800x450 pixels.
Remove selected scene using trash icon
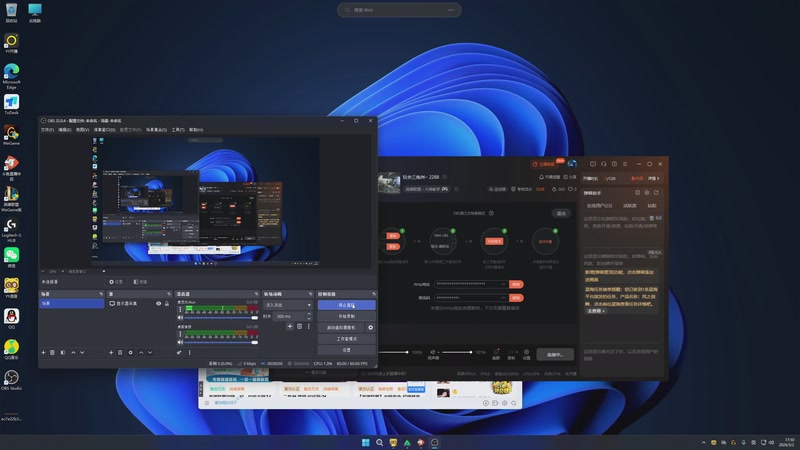tap(53, 353)
